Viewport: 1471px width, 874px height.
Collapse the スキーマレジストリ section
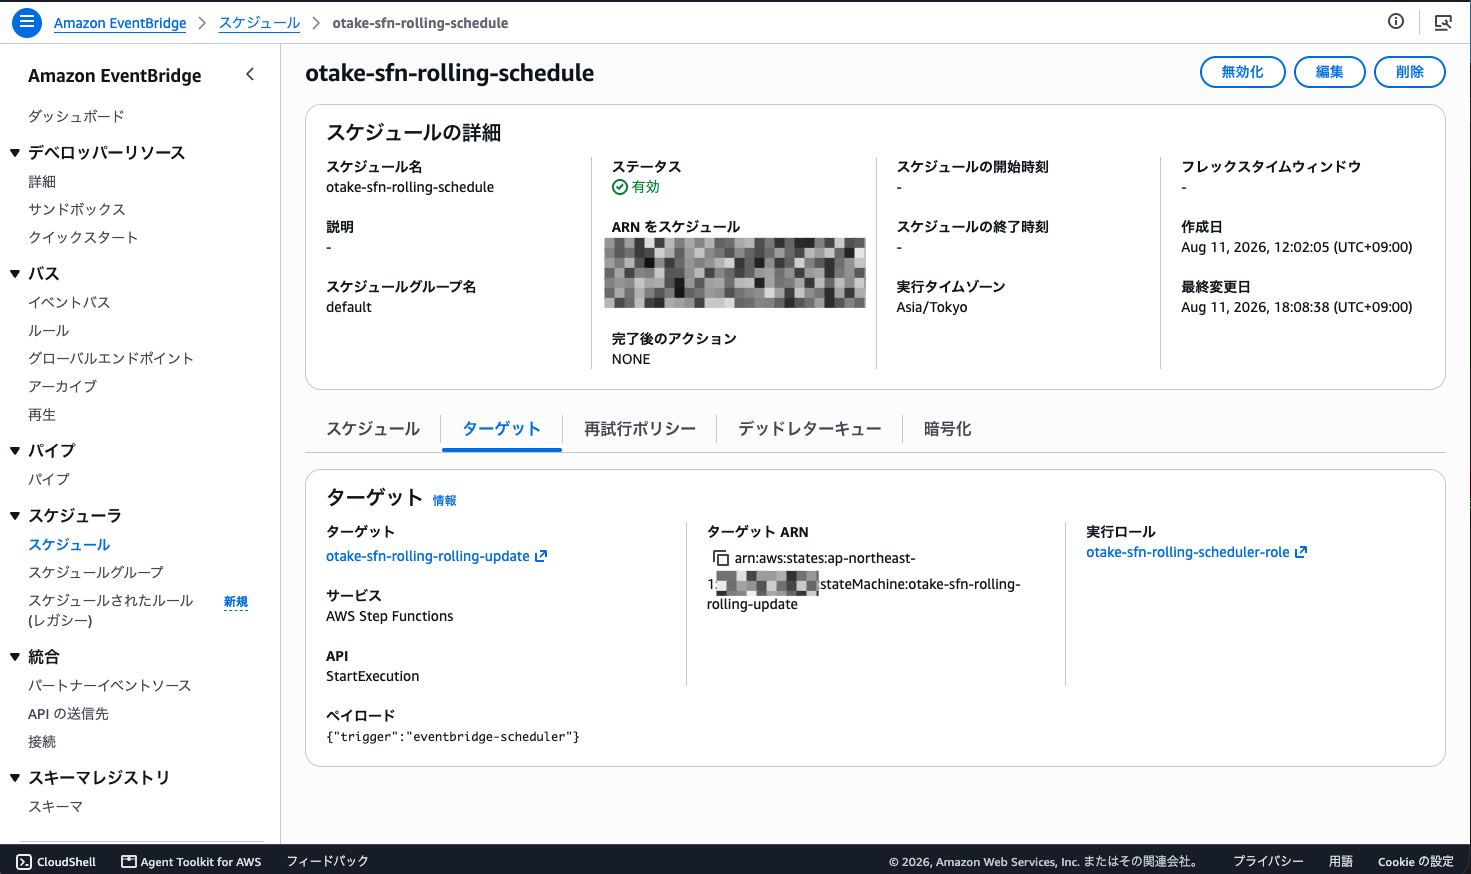click(15, 777)
